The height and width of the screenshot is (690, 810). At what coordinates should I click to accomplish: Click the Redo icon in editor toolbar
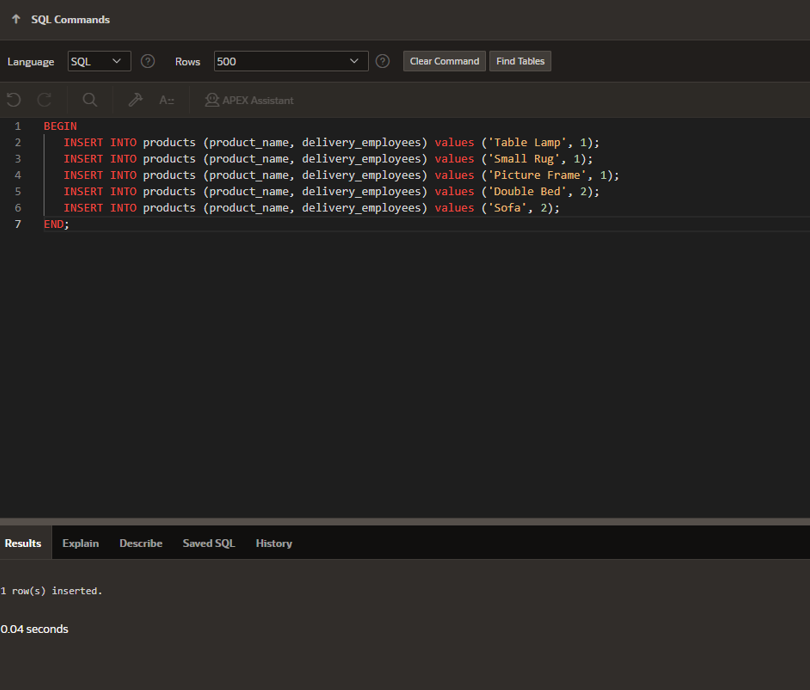point(44,100)
